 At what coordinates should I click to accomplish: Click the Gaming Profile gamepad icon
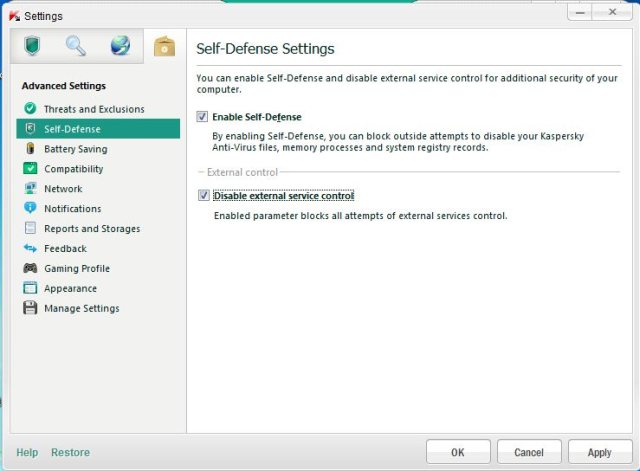point(30,269)
